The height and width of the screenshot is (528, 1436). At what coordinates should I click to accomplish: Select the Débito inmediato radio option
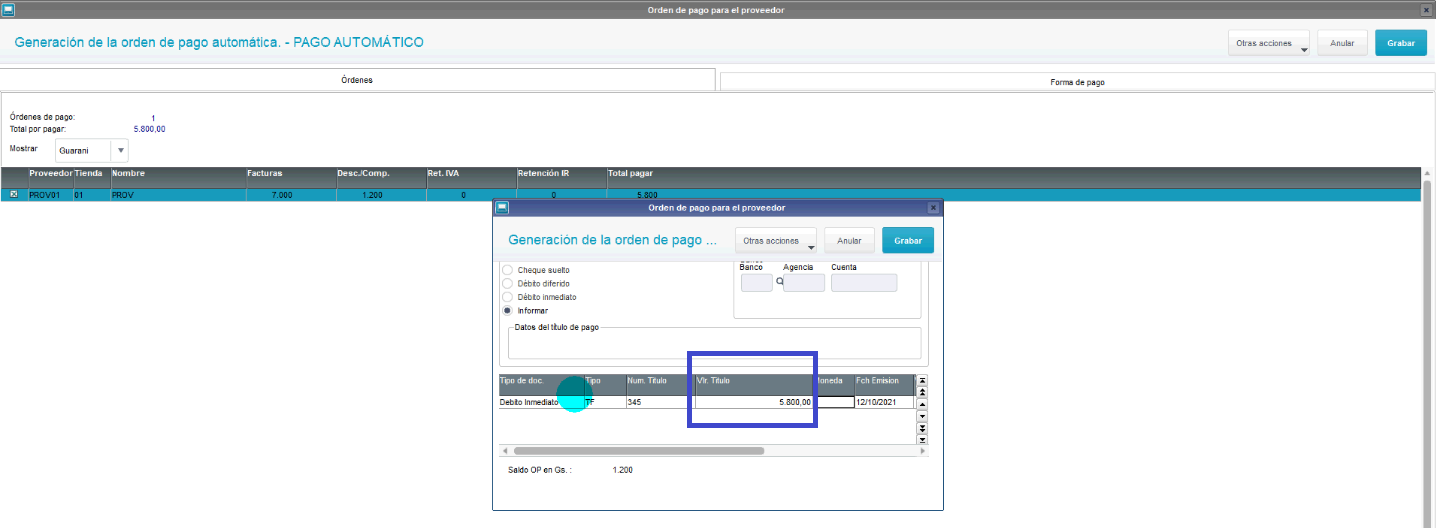coord(507,297)
